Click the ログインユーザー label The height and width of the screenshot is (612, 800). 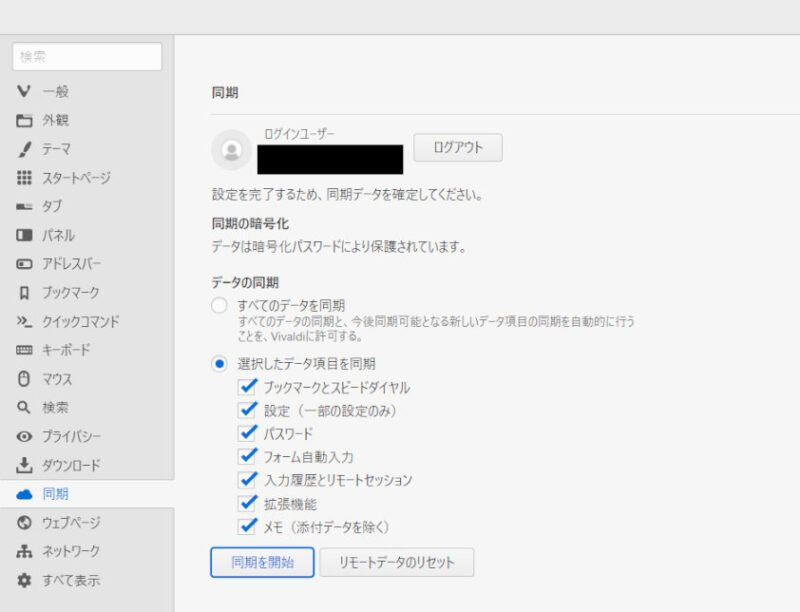pos(299,134)
